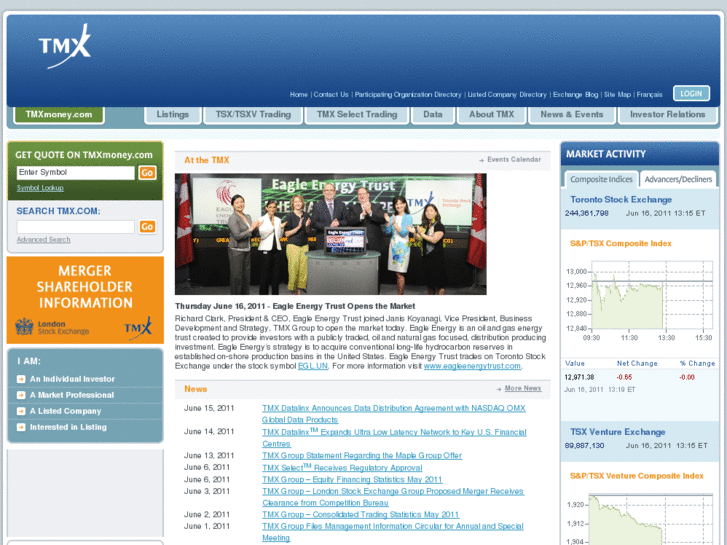Click the TSX Venture volume figure 89,887,130
Image resolution: width=727 pixels, height=545 pixels.
(584, 445)
